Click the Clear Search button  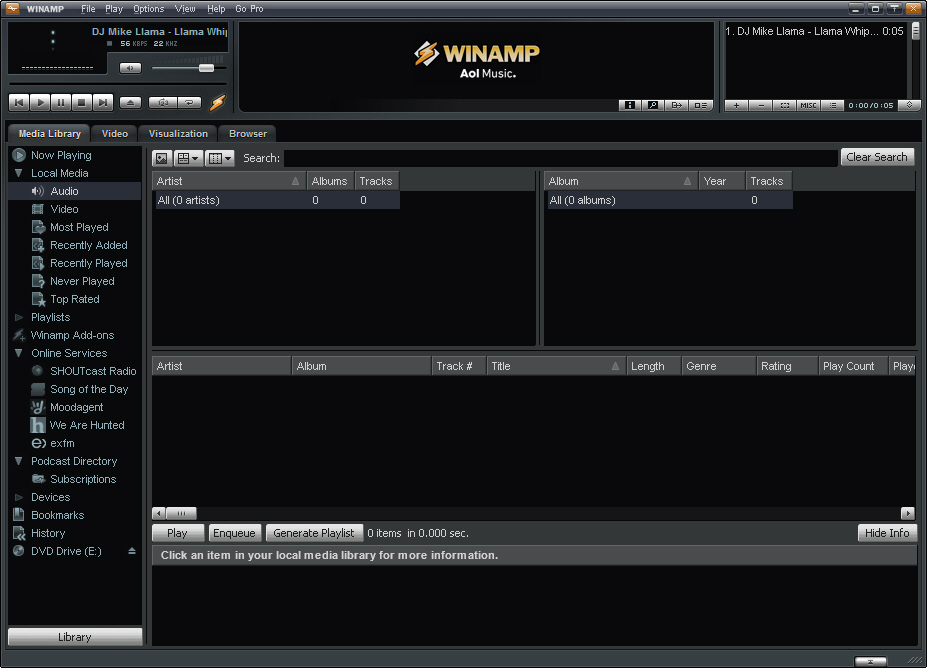coord(876,157)
